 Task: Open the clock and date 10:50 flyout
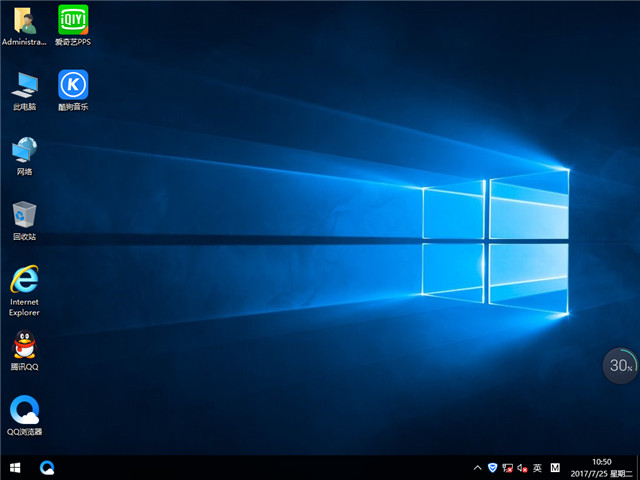pos(602,468)
